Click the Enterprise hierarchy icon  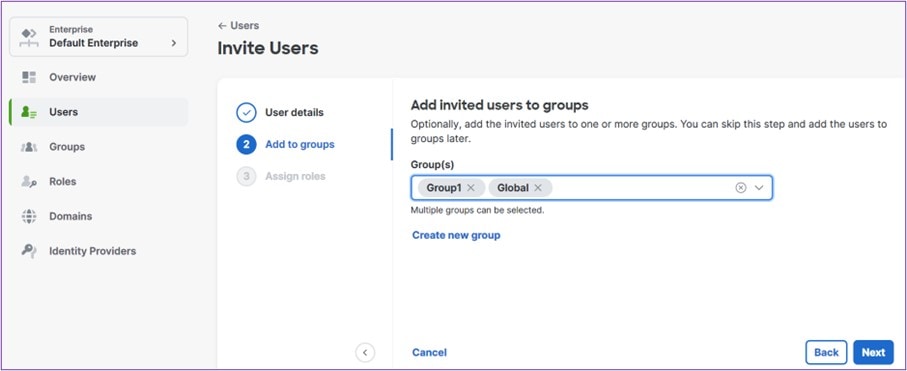click(x=30, y=36)
